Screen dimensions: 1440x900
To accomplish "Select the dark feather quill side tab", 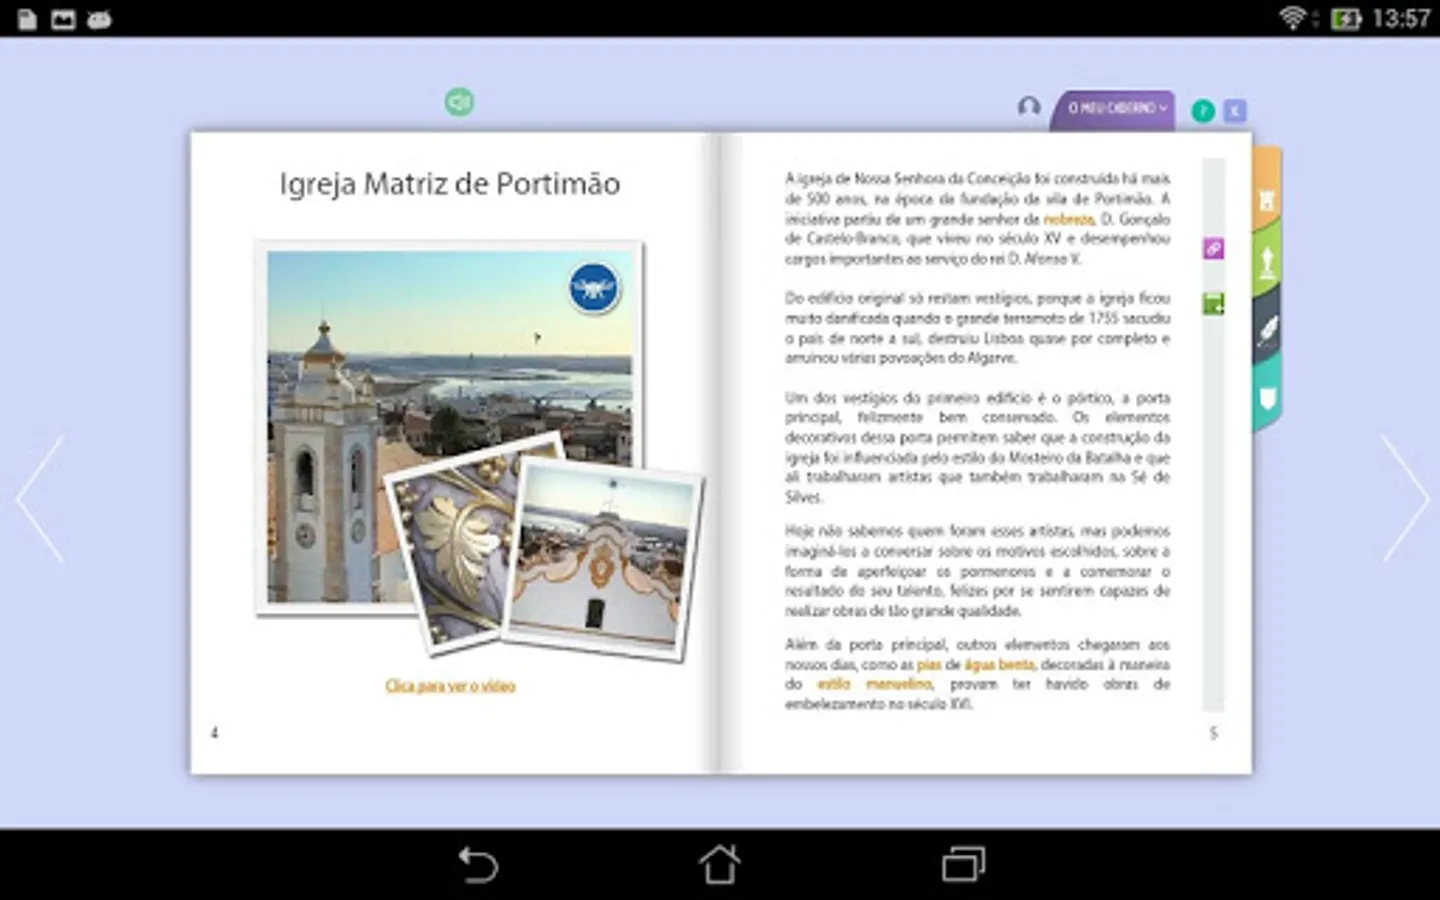I will click(1267, 330).
